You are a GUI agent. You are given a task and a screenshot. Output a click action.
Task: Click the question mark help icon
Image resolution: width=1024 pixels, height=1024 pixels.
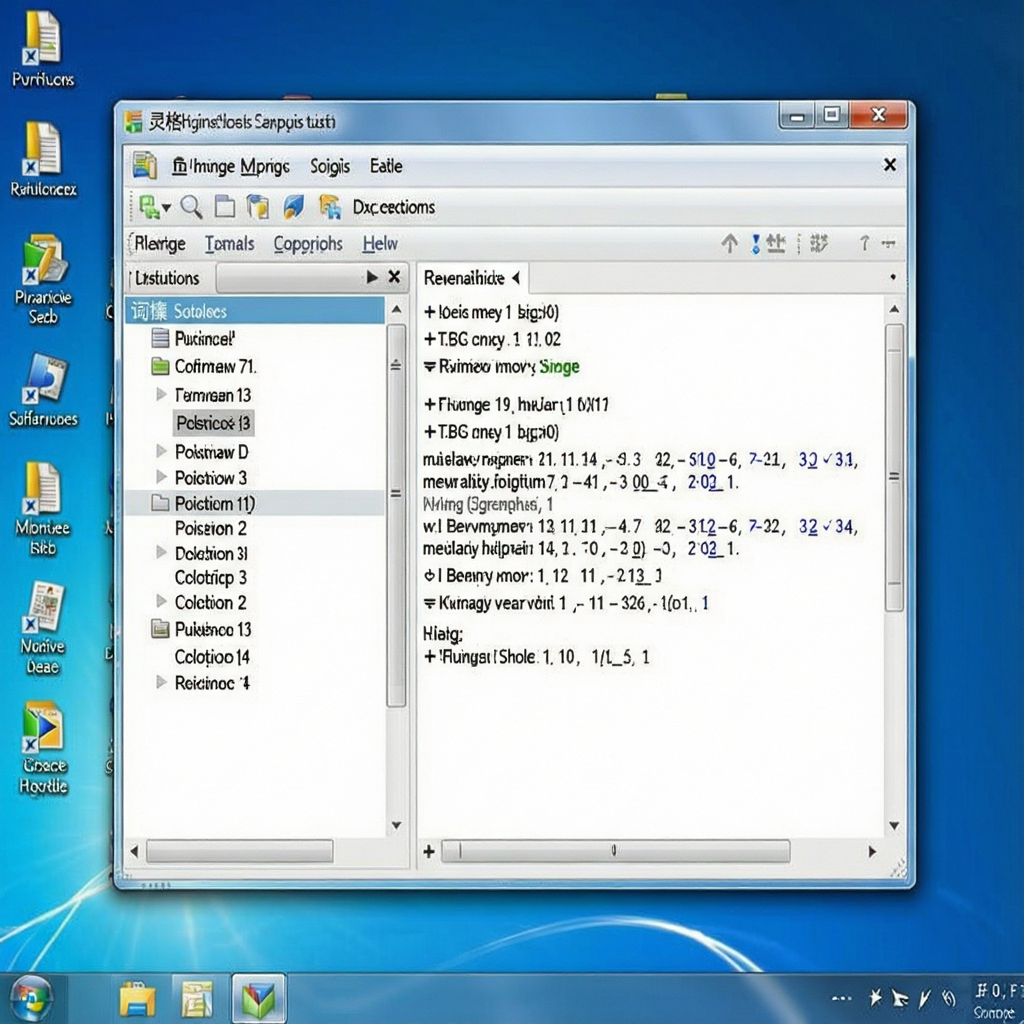click(x=864, y=243)
